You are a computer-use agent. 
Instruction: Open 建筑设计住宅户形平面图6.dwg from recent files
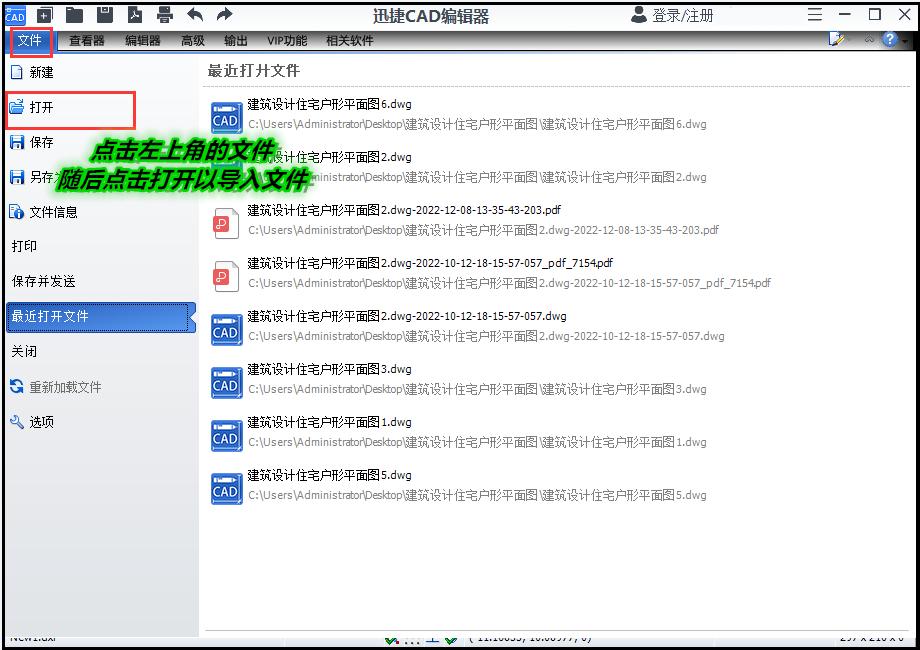point(330,104)
